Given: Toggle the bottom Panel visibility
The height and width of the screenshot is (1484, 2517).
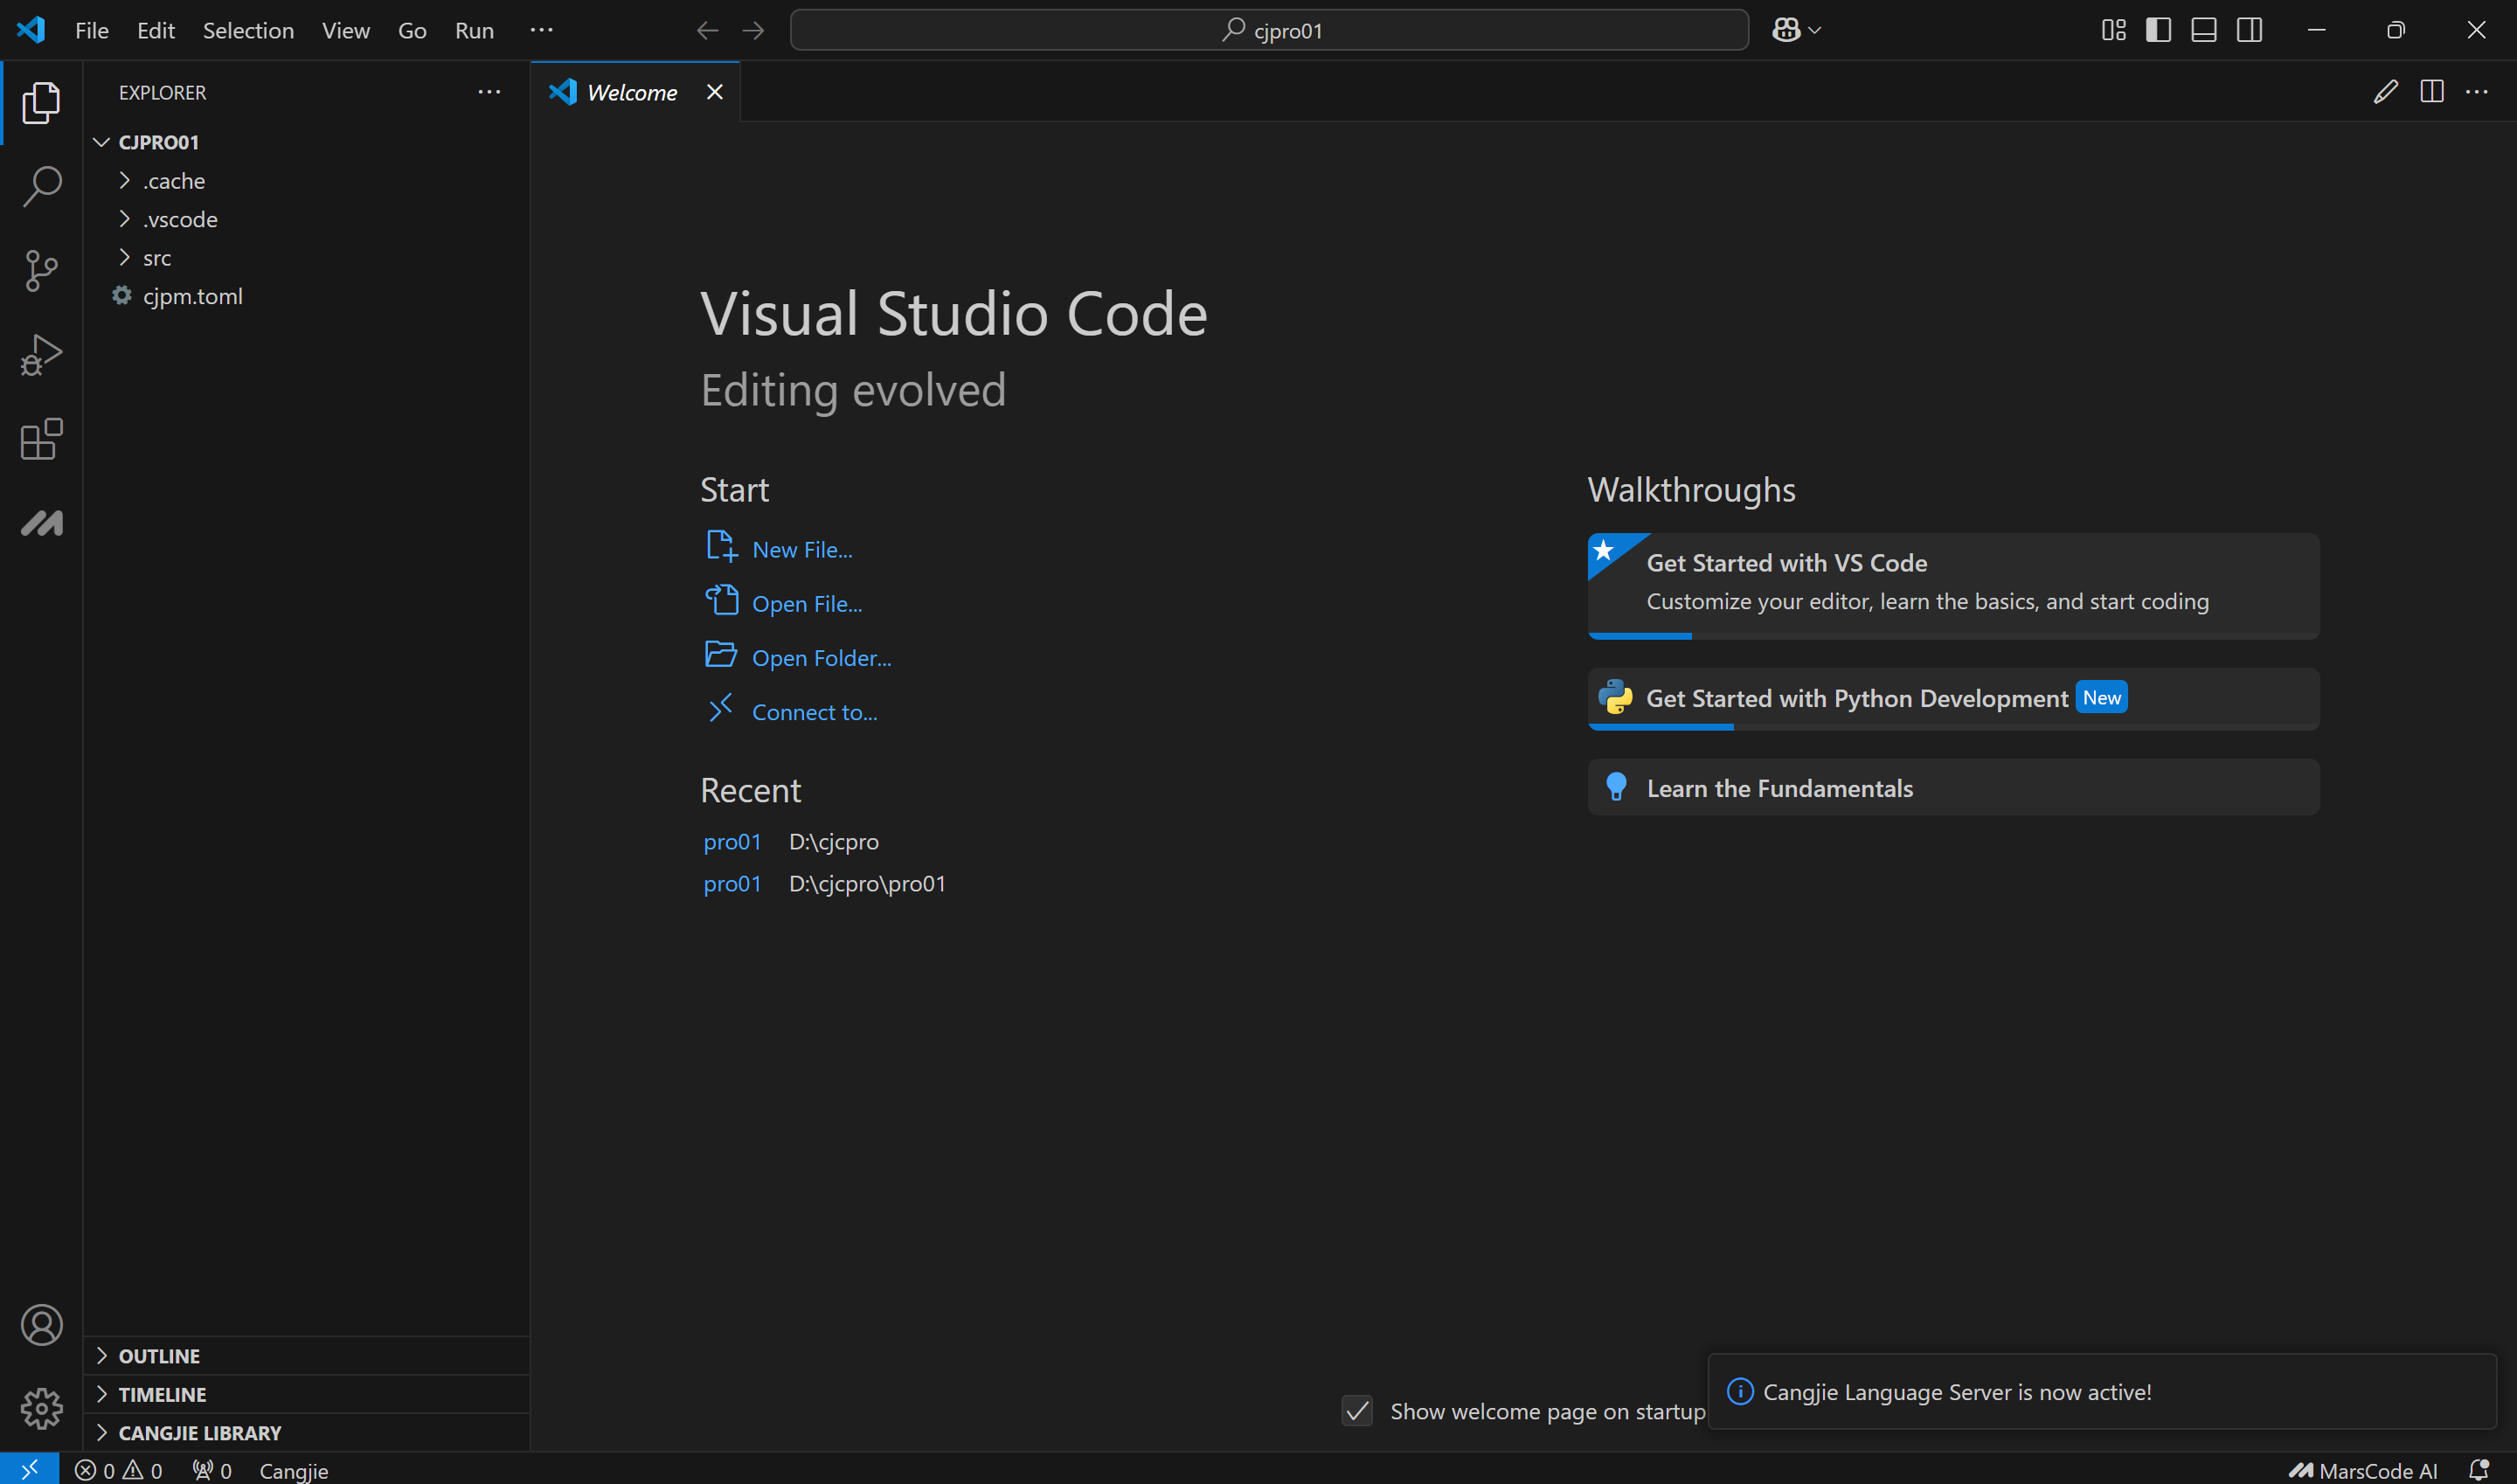Looking at the screenshot, I should (x=2204, y=30).
